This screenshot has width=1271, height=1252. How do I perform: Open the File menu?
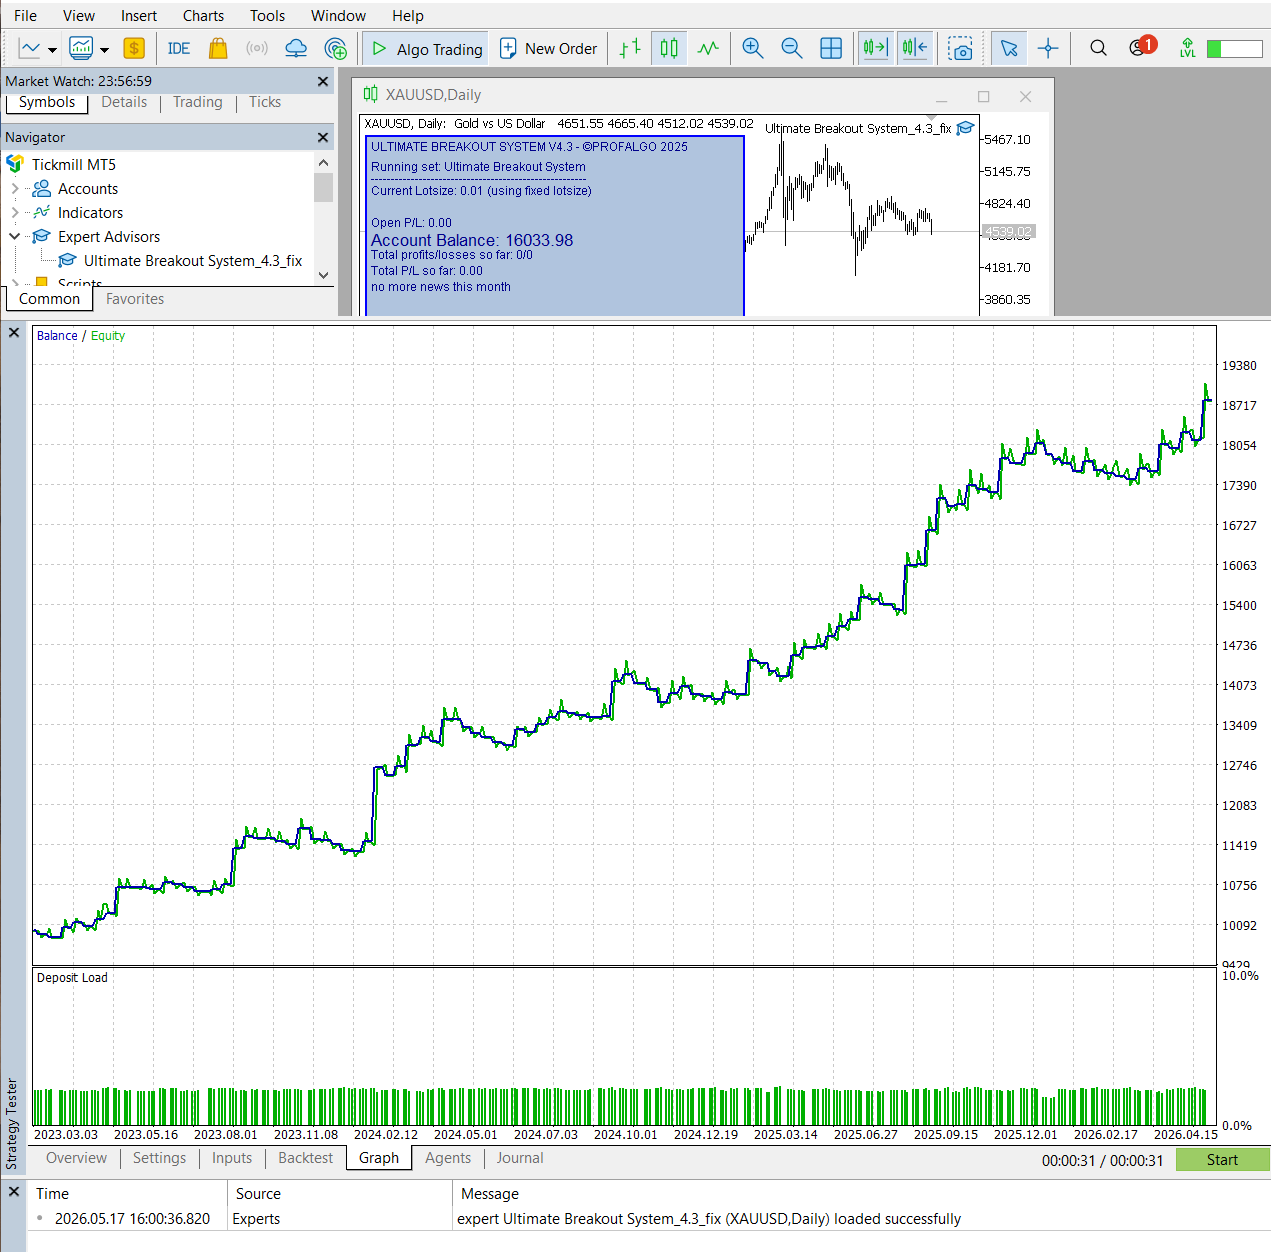click(26, 16)
